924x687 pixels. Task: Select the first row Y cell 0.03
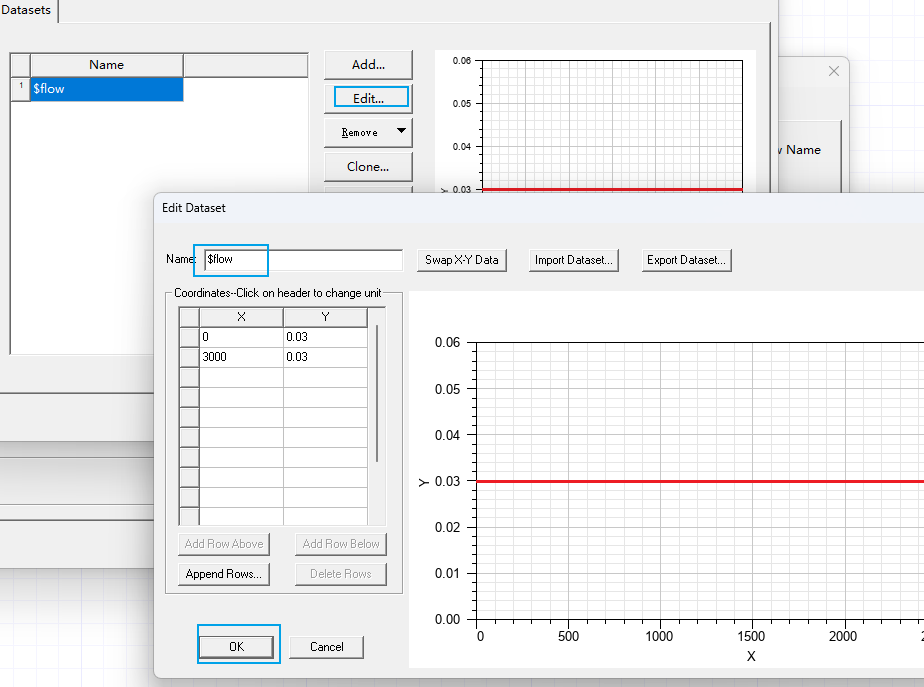325,337
